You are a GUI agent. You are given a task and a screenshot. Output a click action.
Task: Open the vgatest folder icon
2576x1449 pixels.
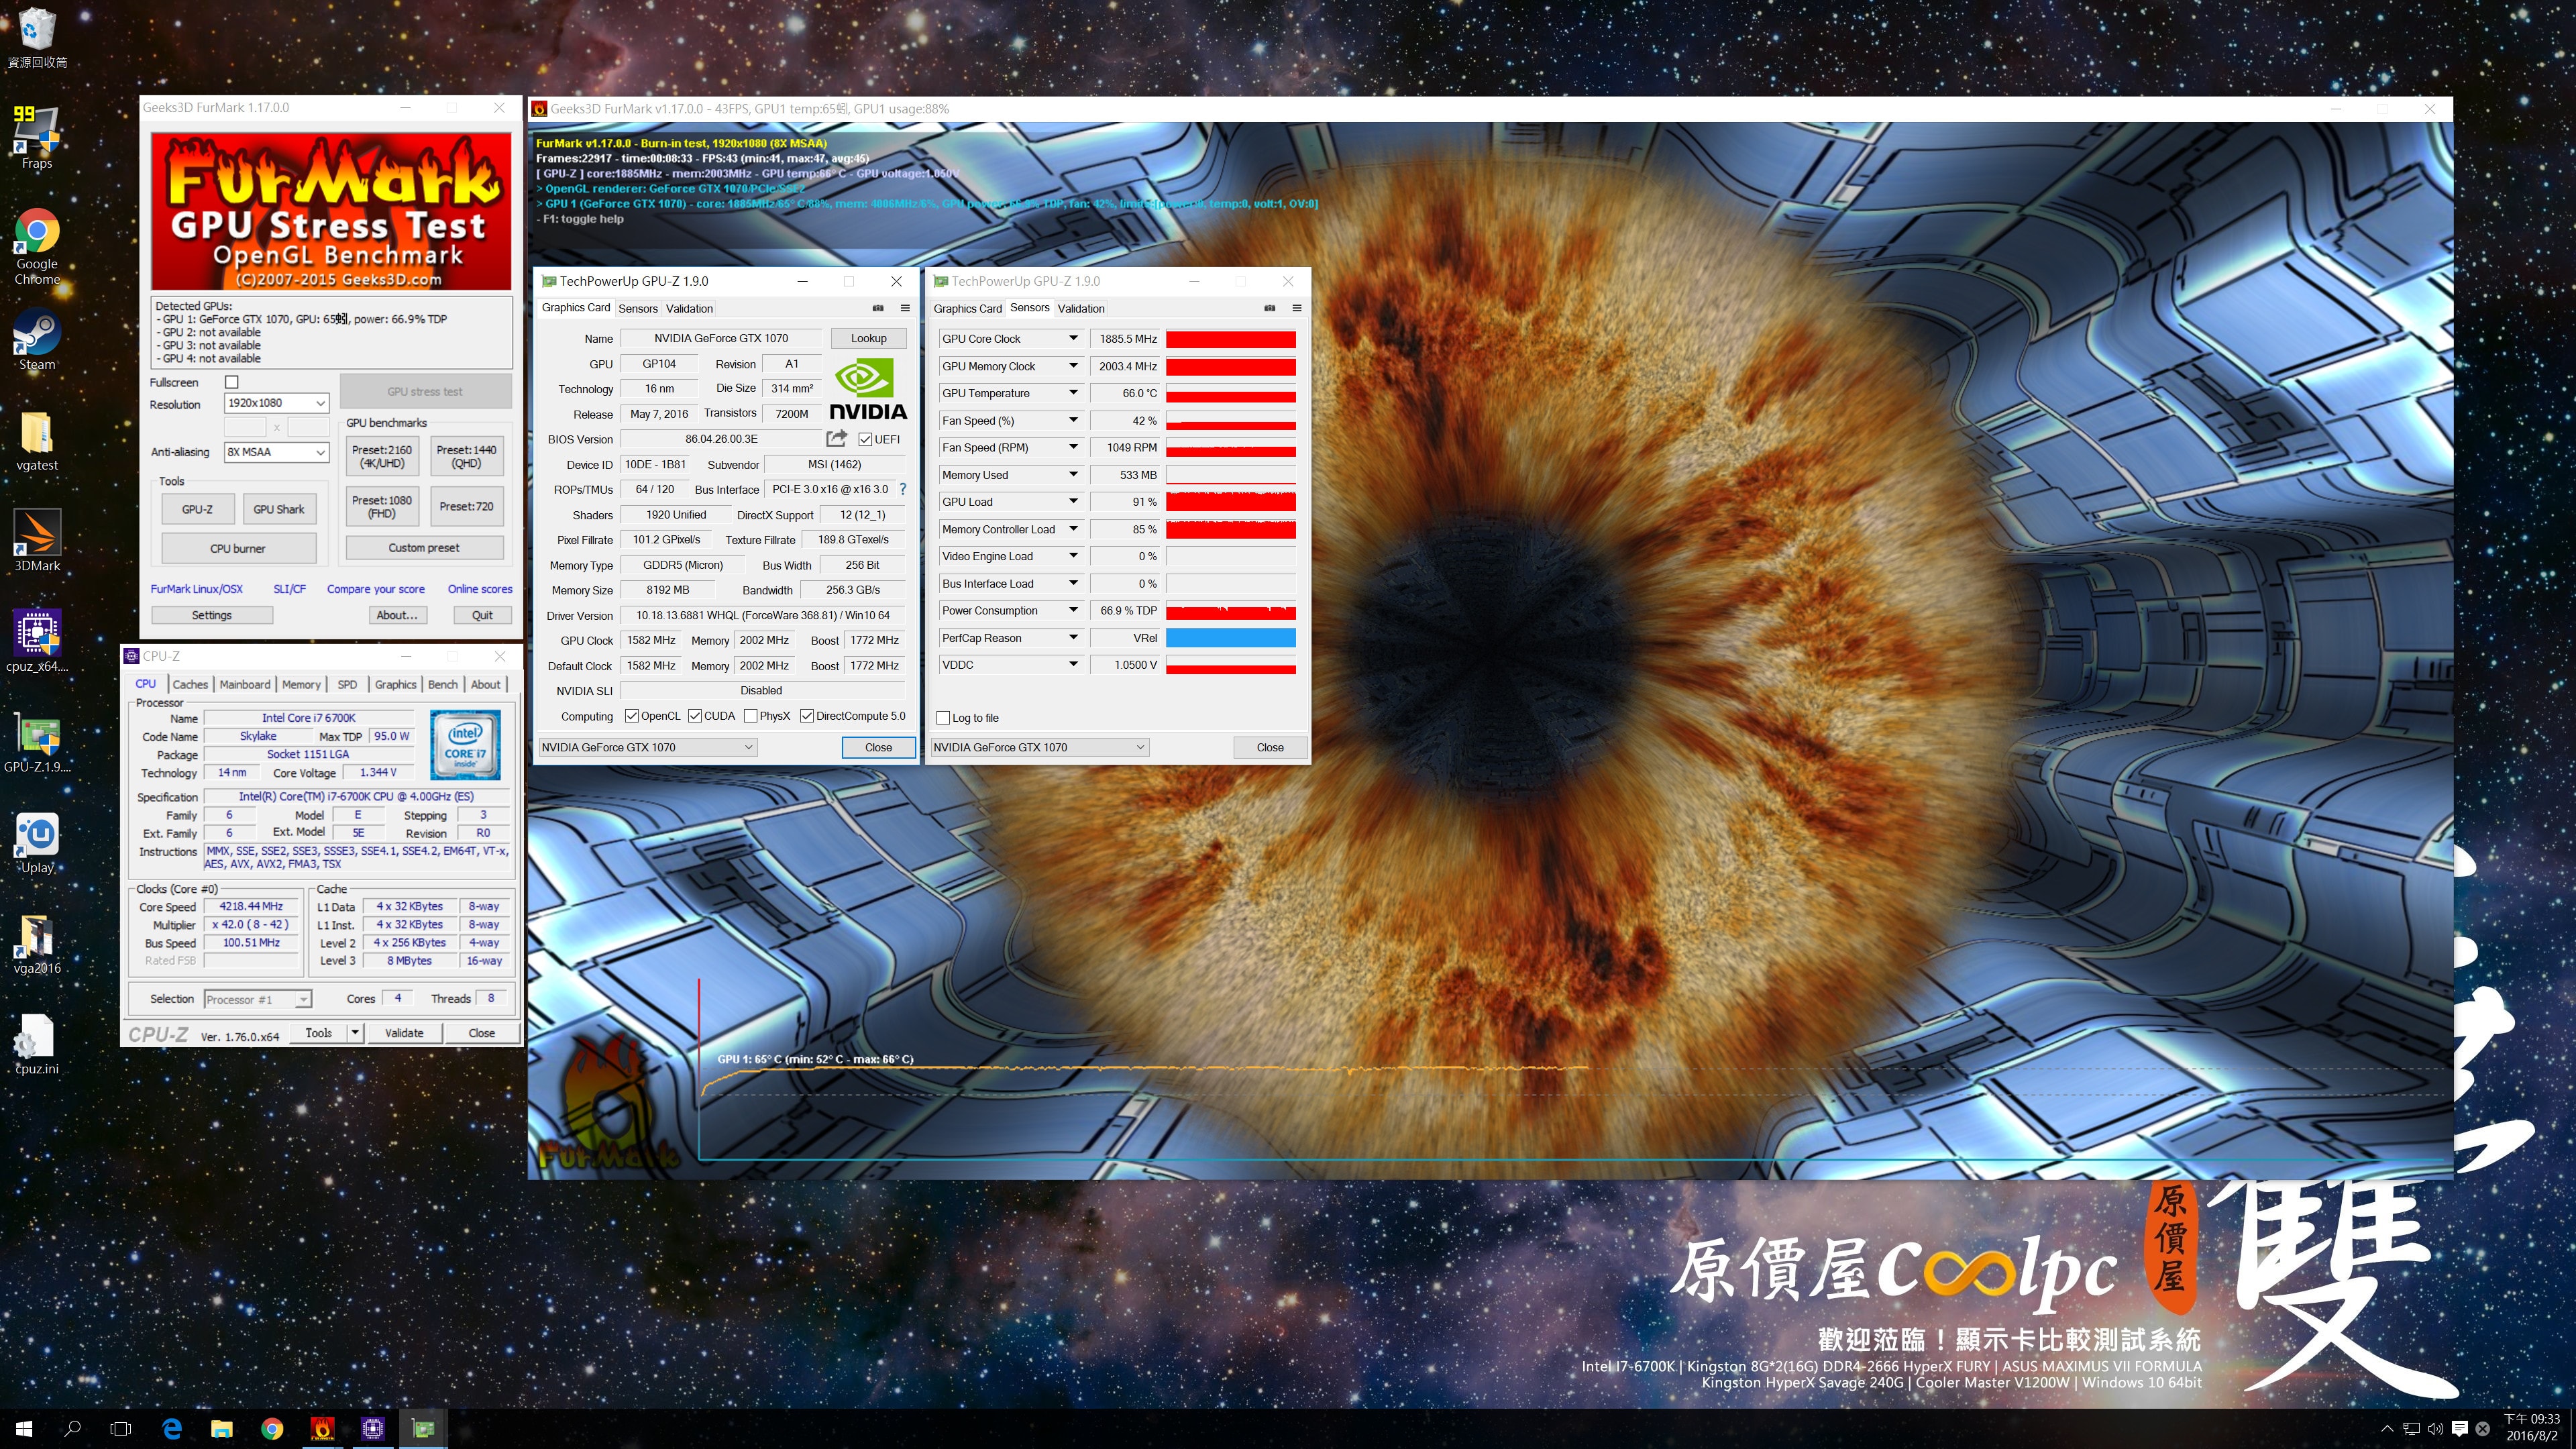pos(37,440)
